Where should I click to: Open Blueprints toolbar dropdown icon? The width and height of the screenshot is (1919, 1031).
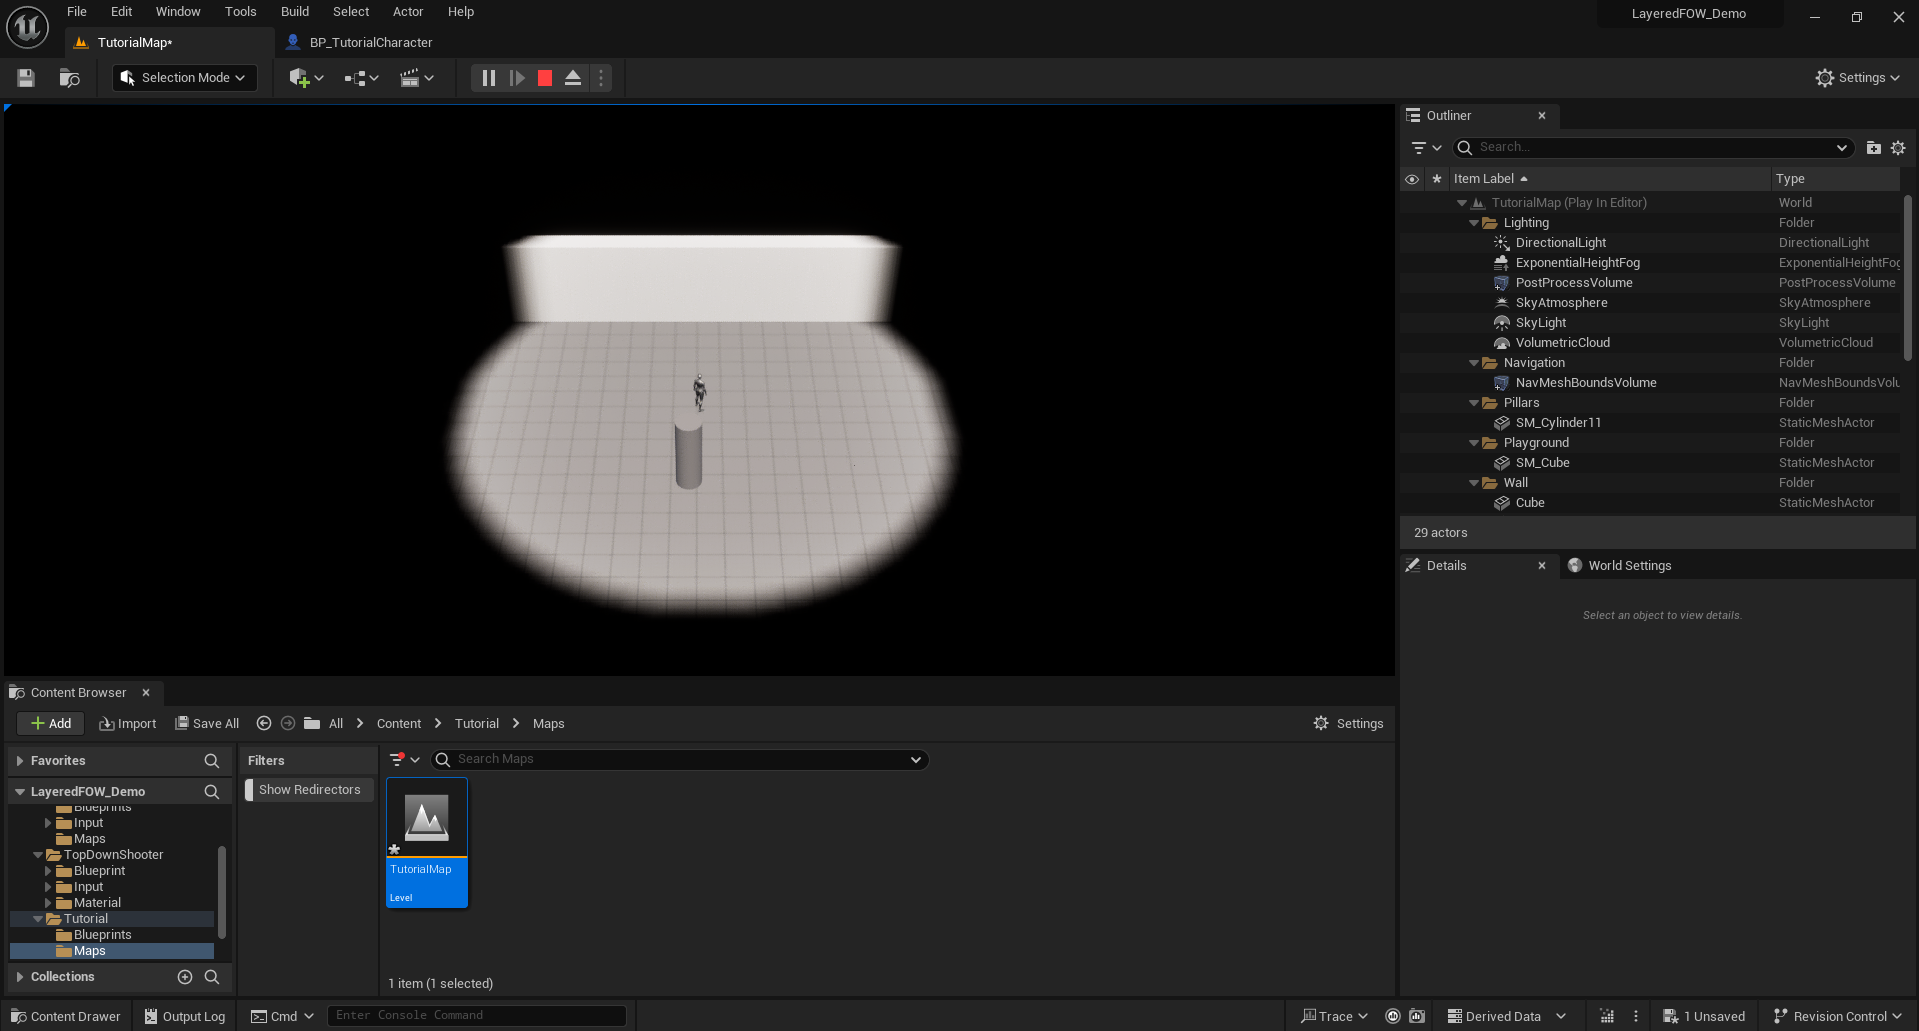click(x=361, y=78)
